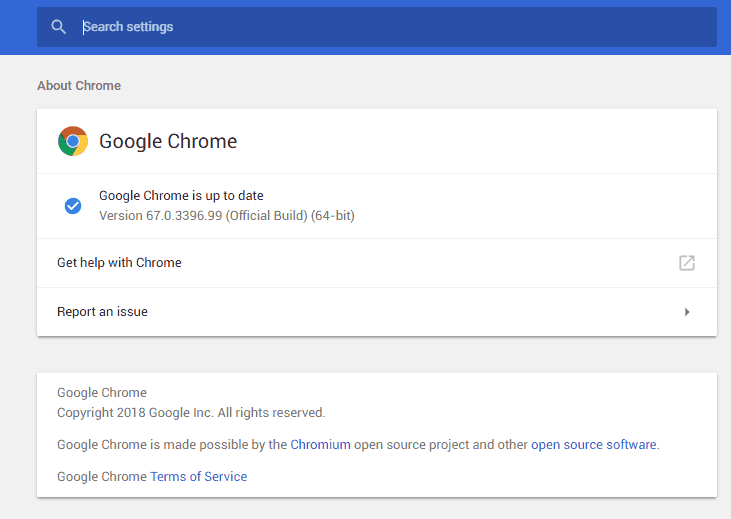Click the Version 67.0.3396.99 text
The height and width of the screenshot is (519, 731).
pyautogui.click(x=227, y=215)
